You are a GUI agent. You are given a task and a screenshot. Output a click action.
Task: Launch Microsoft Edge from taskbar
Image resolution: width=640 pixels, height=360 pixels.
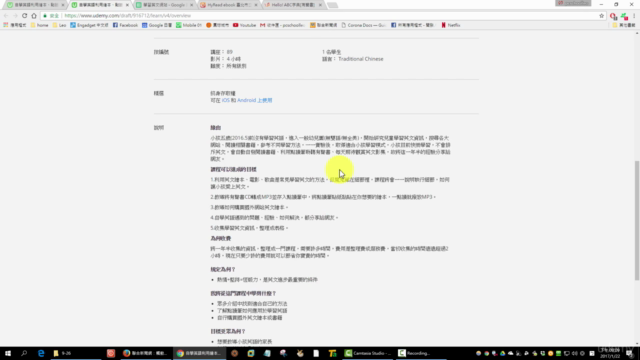[x=41, y=353]
